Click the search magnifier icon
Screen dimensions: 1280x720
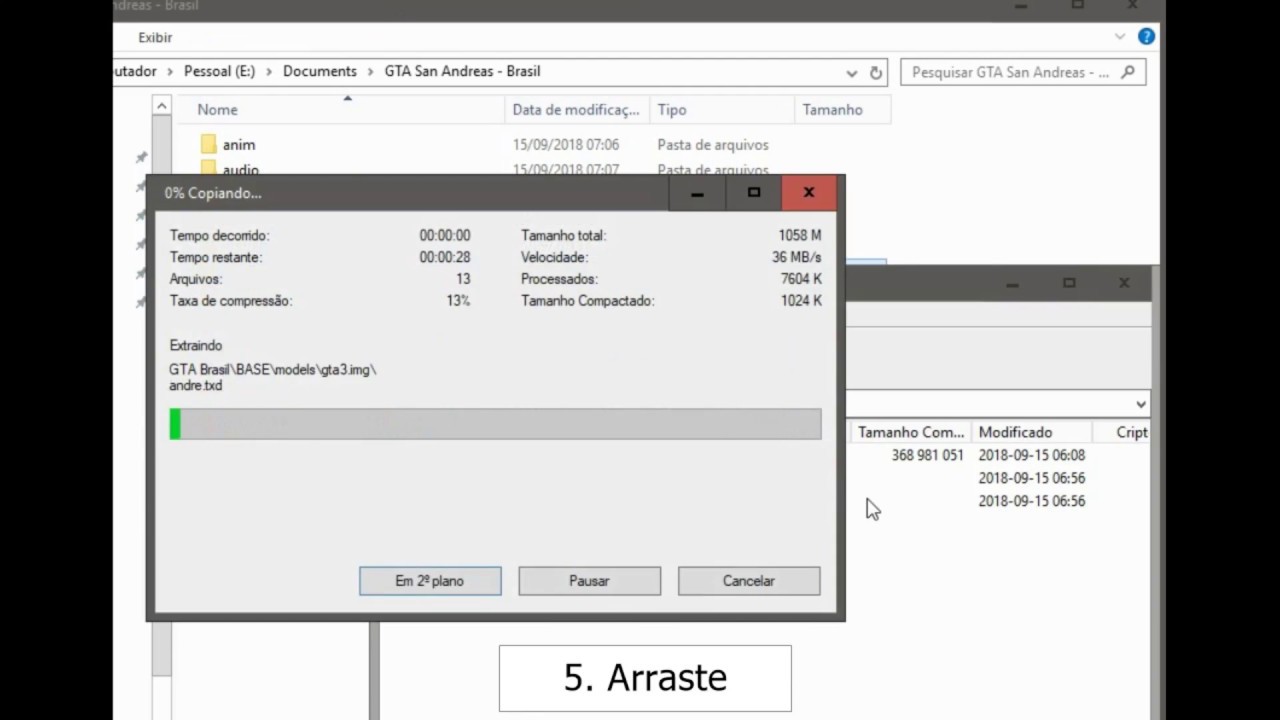click(1128, 72)
